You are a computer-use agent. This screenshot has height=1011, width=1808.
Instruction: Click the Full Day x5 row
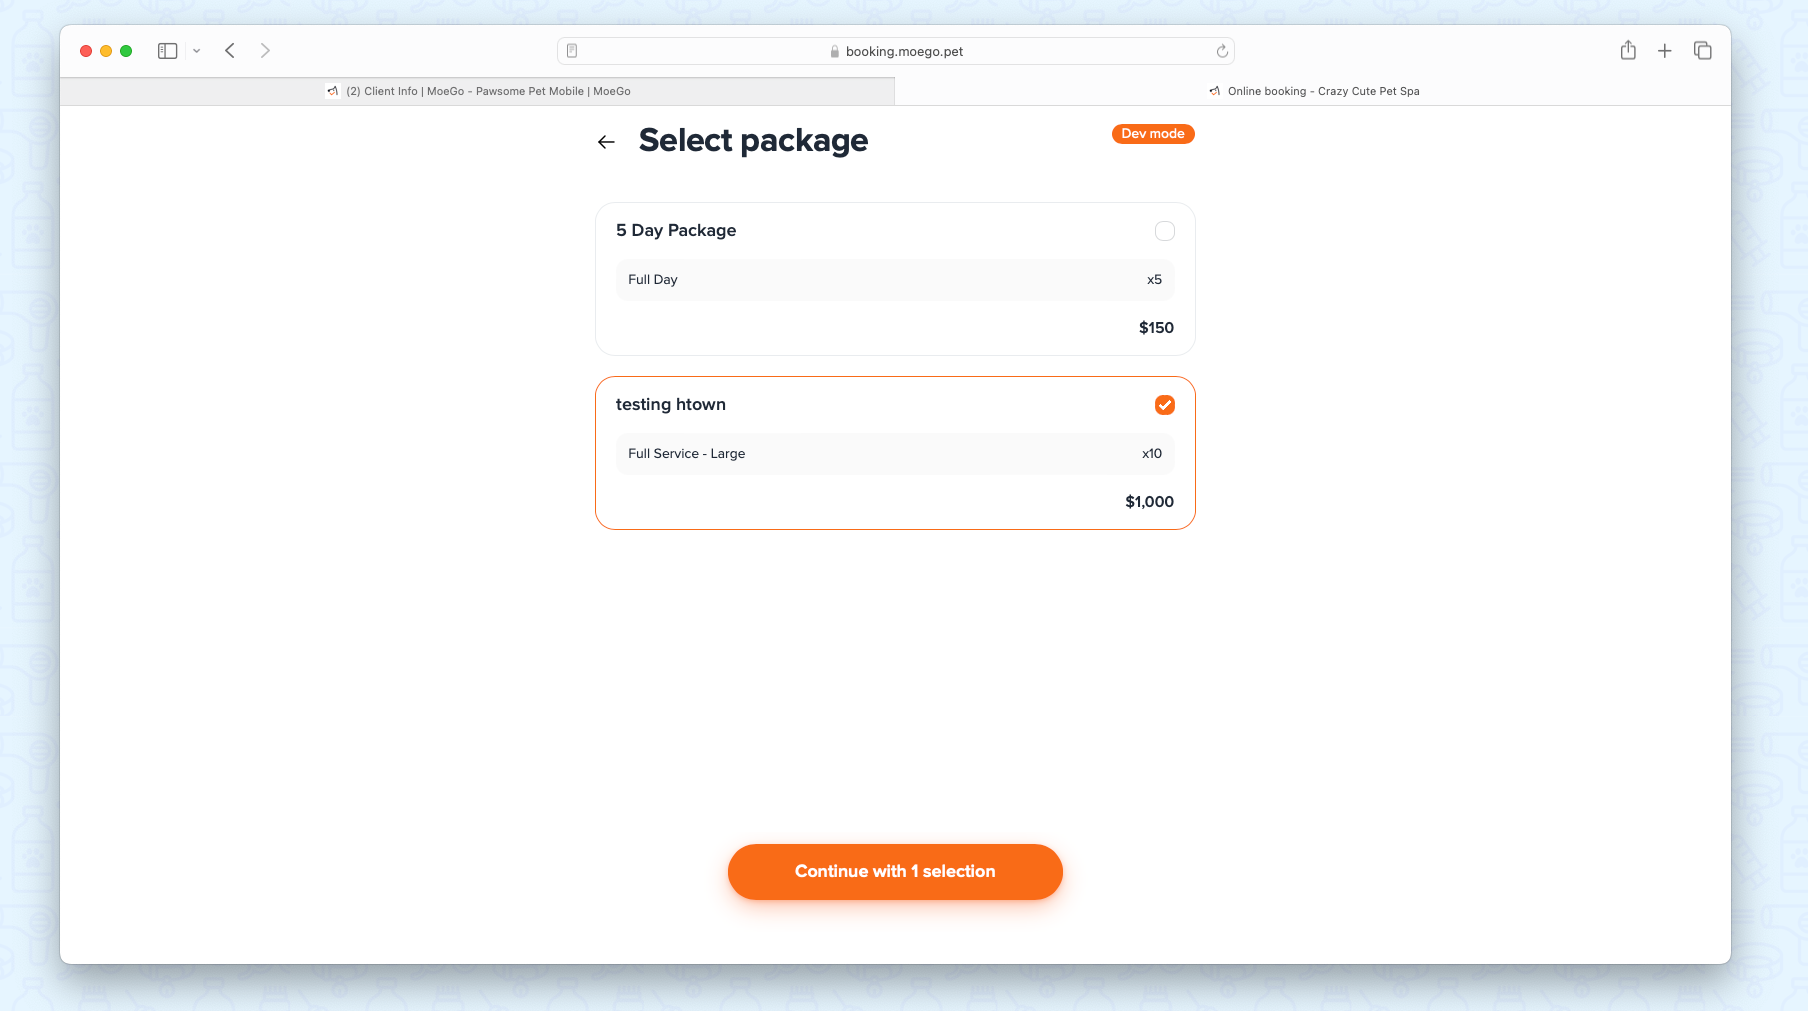point(895,280)
